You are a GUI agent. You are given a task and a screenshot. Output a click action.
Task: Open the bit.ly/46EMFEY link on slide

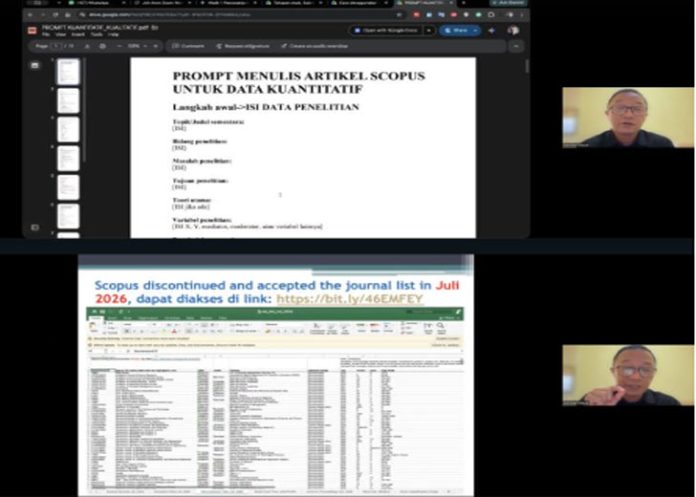click(350, 299)
